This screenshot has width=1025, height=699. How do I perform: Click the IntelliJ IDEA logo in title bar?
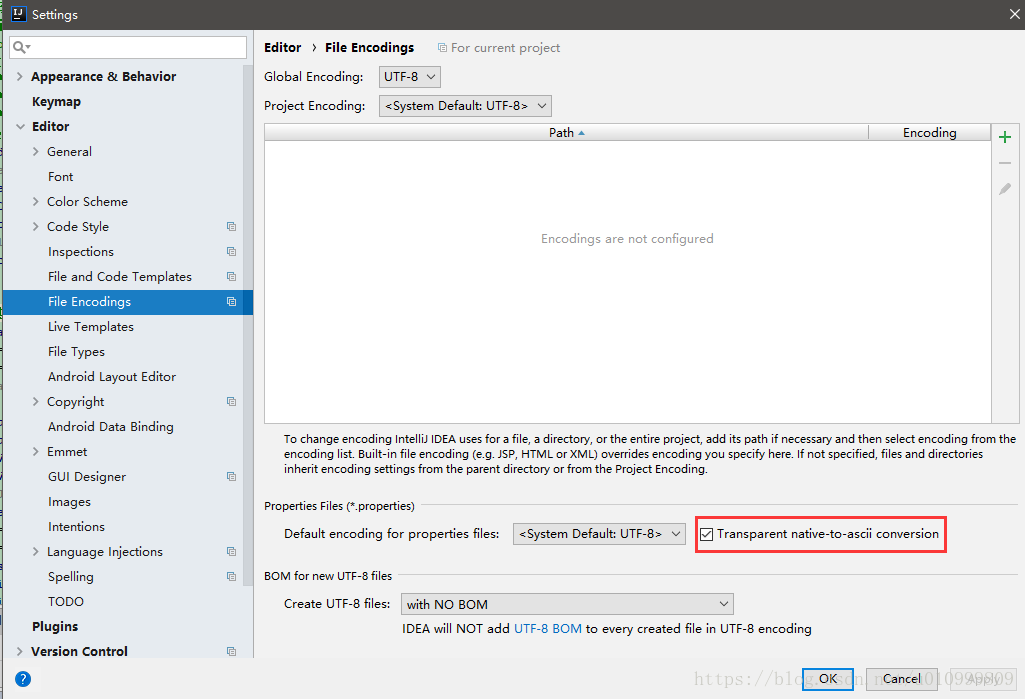[18, 14]
